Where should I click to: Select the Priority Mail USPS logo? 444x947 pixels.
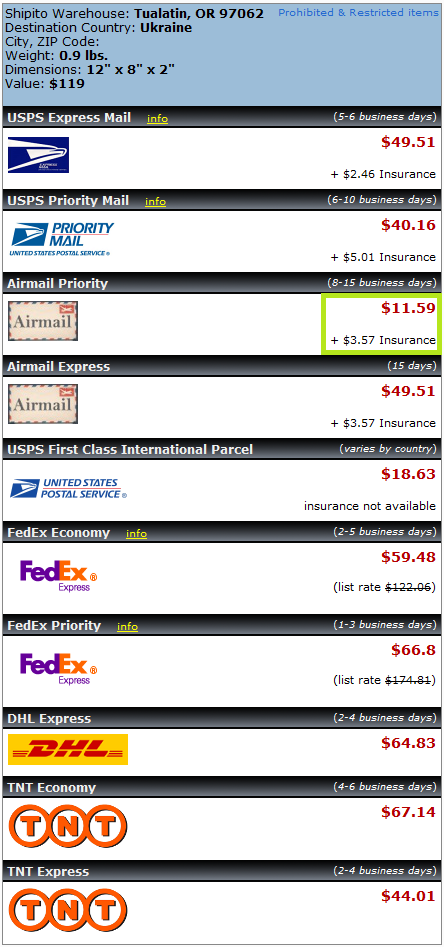62,239
